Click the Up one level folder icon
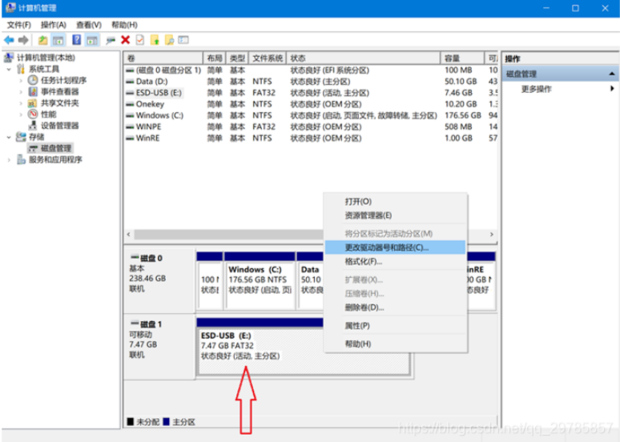This screenshot has width=620, height=442. [43, 40]
